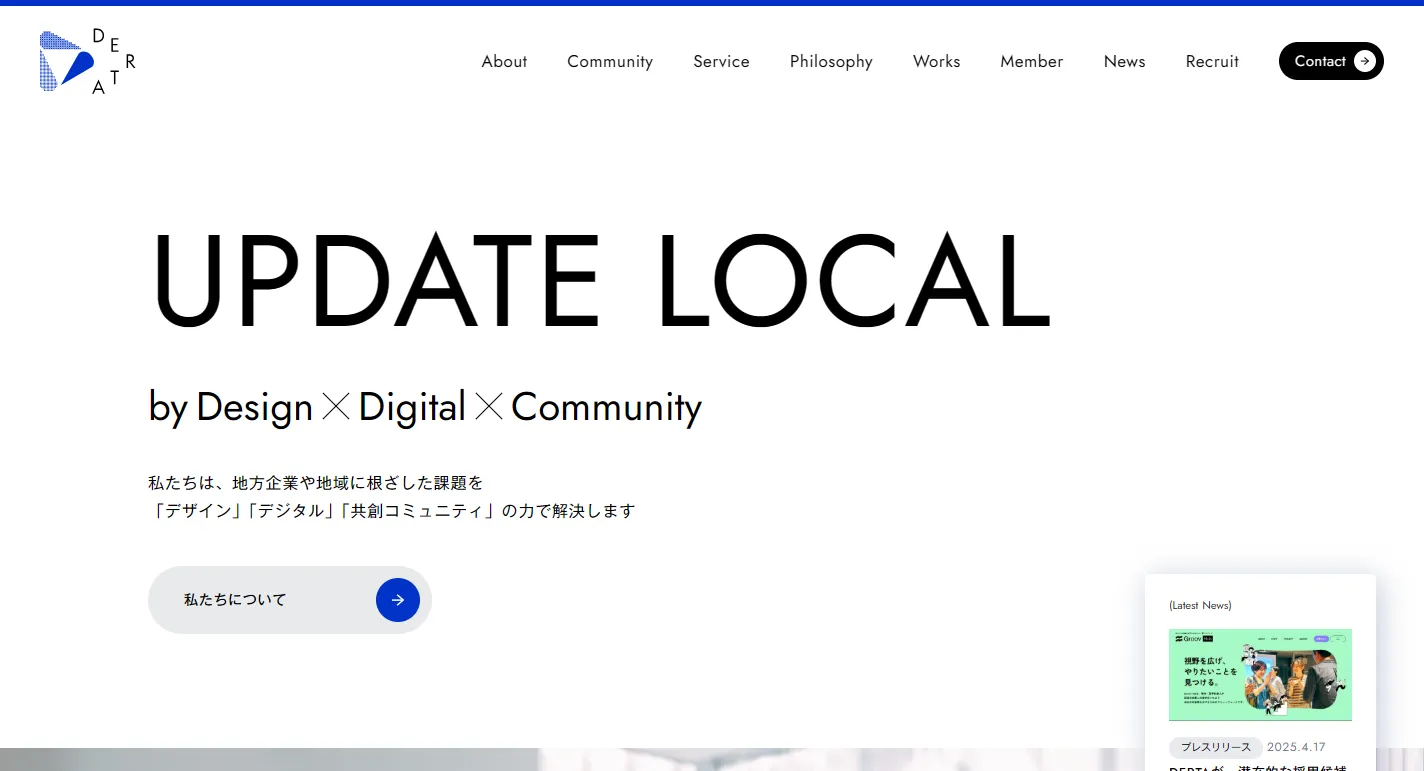1424x771 pixels.
Task: Click the arrow icon inside Contact button
Action: pos(1364,61)
